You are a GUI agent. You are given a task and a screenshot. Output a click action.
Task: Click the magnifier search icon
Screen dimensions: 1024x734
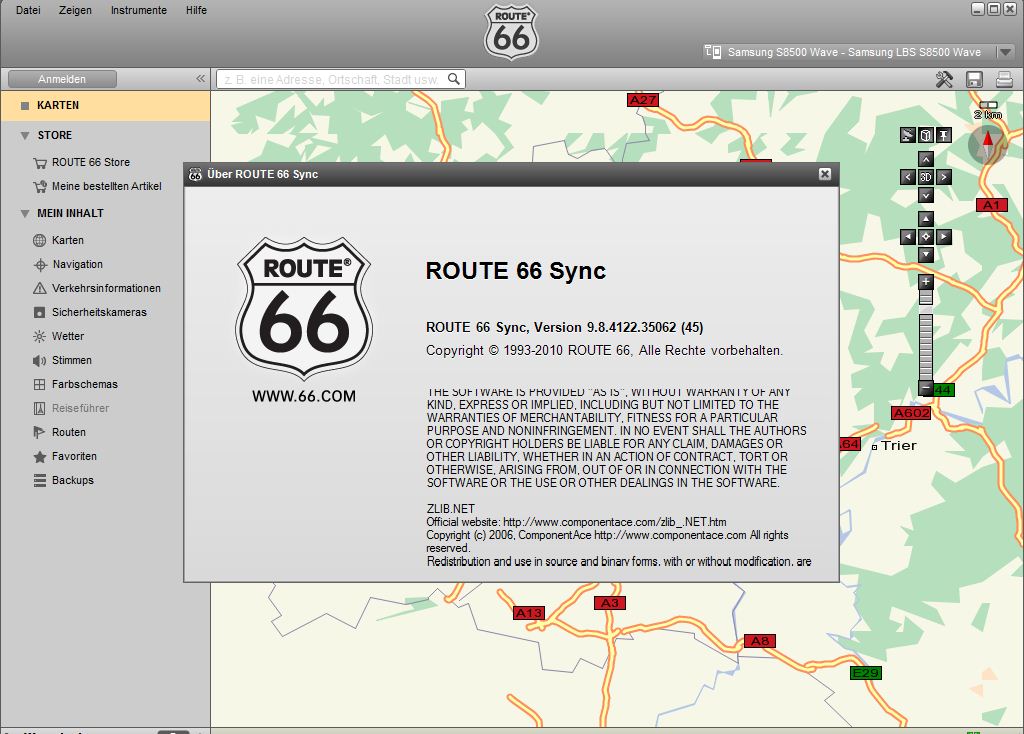[x=454, y=79]
